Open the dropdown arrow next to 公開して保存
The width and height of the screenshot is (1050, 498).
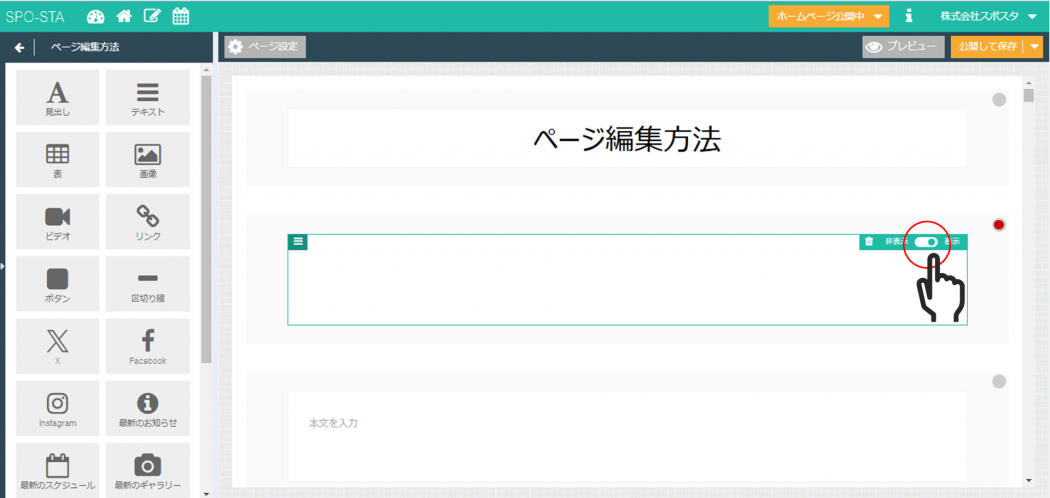[x=1035, y=47]
